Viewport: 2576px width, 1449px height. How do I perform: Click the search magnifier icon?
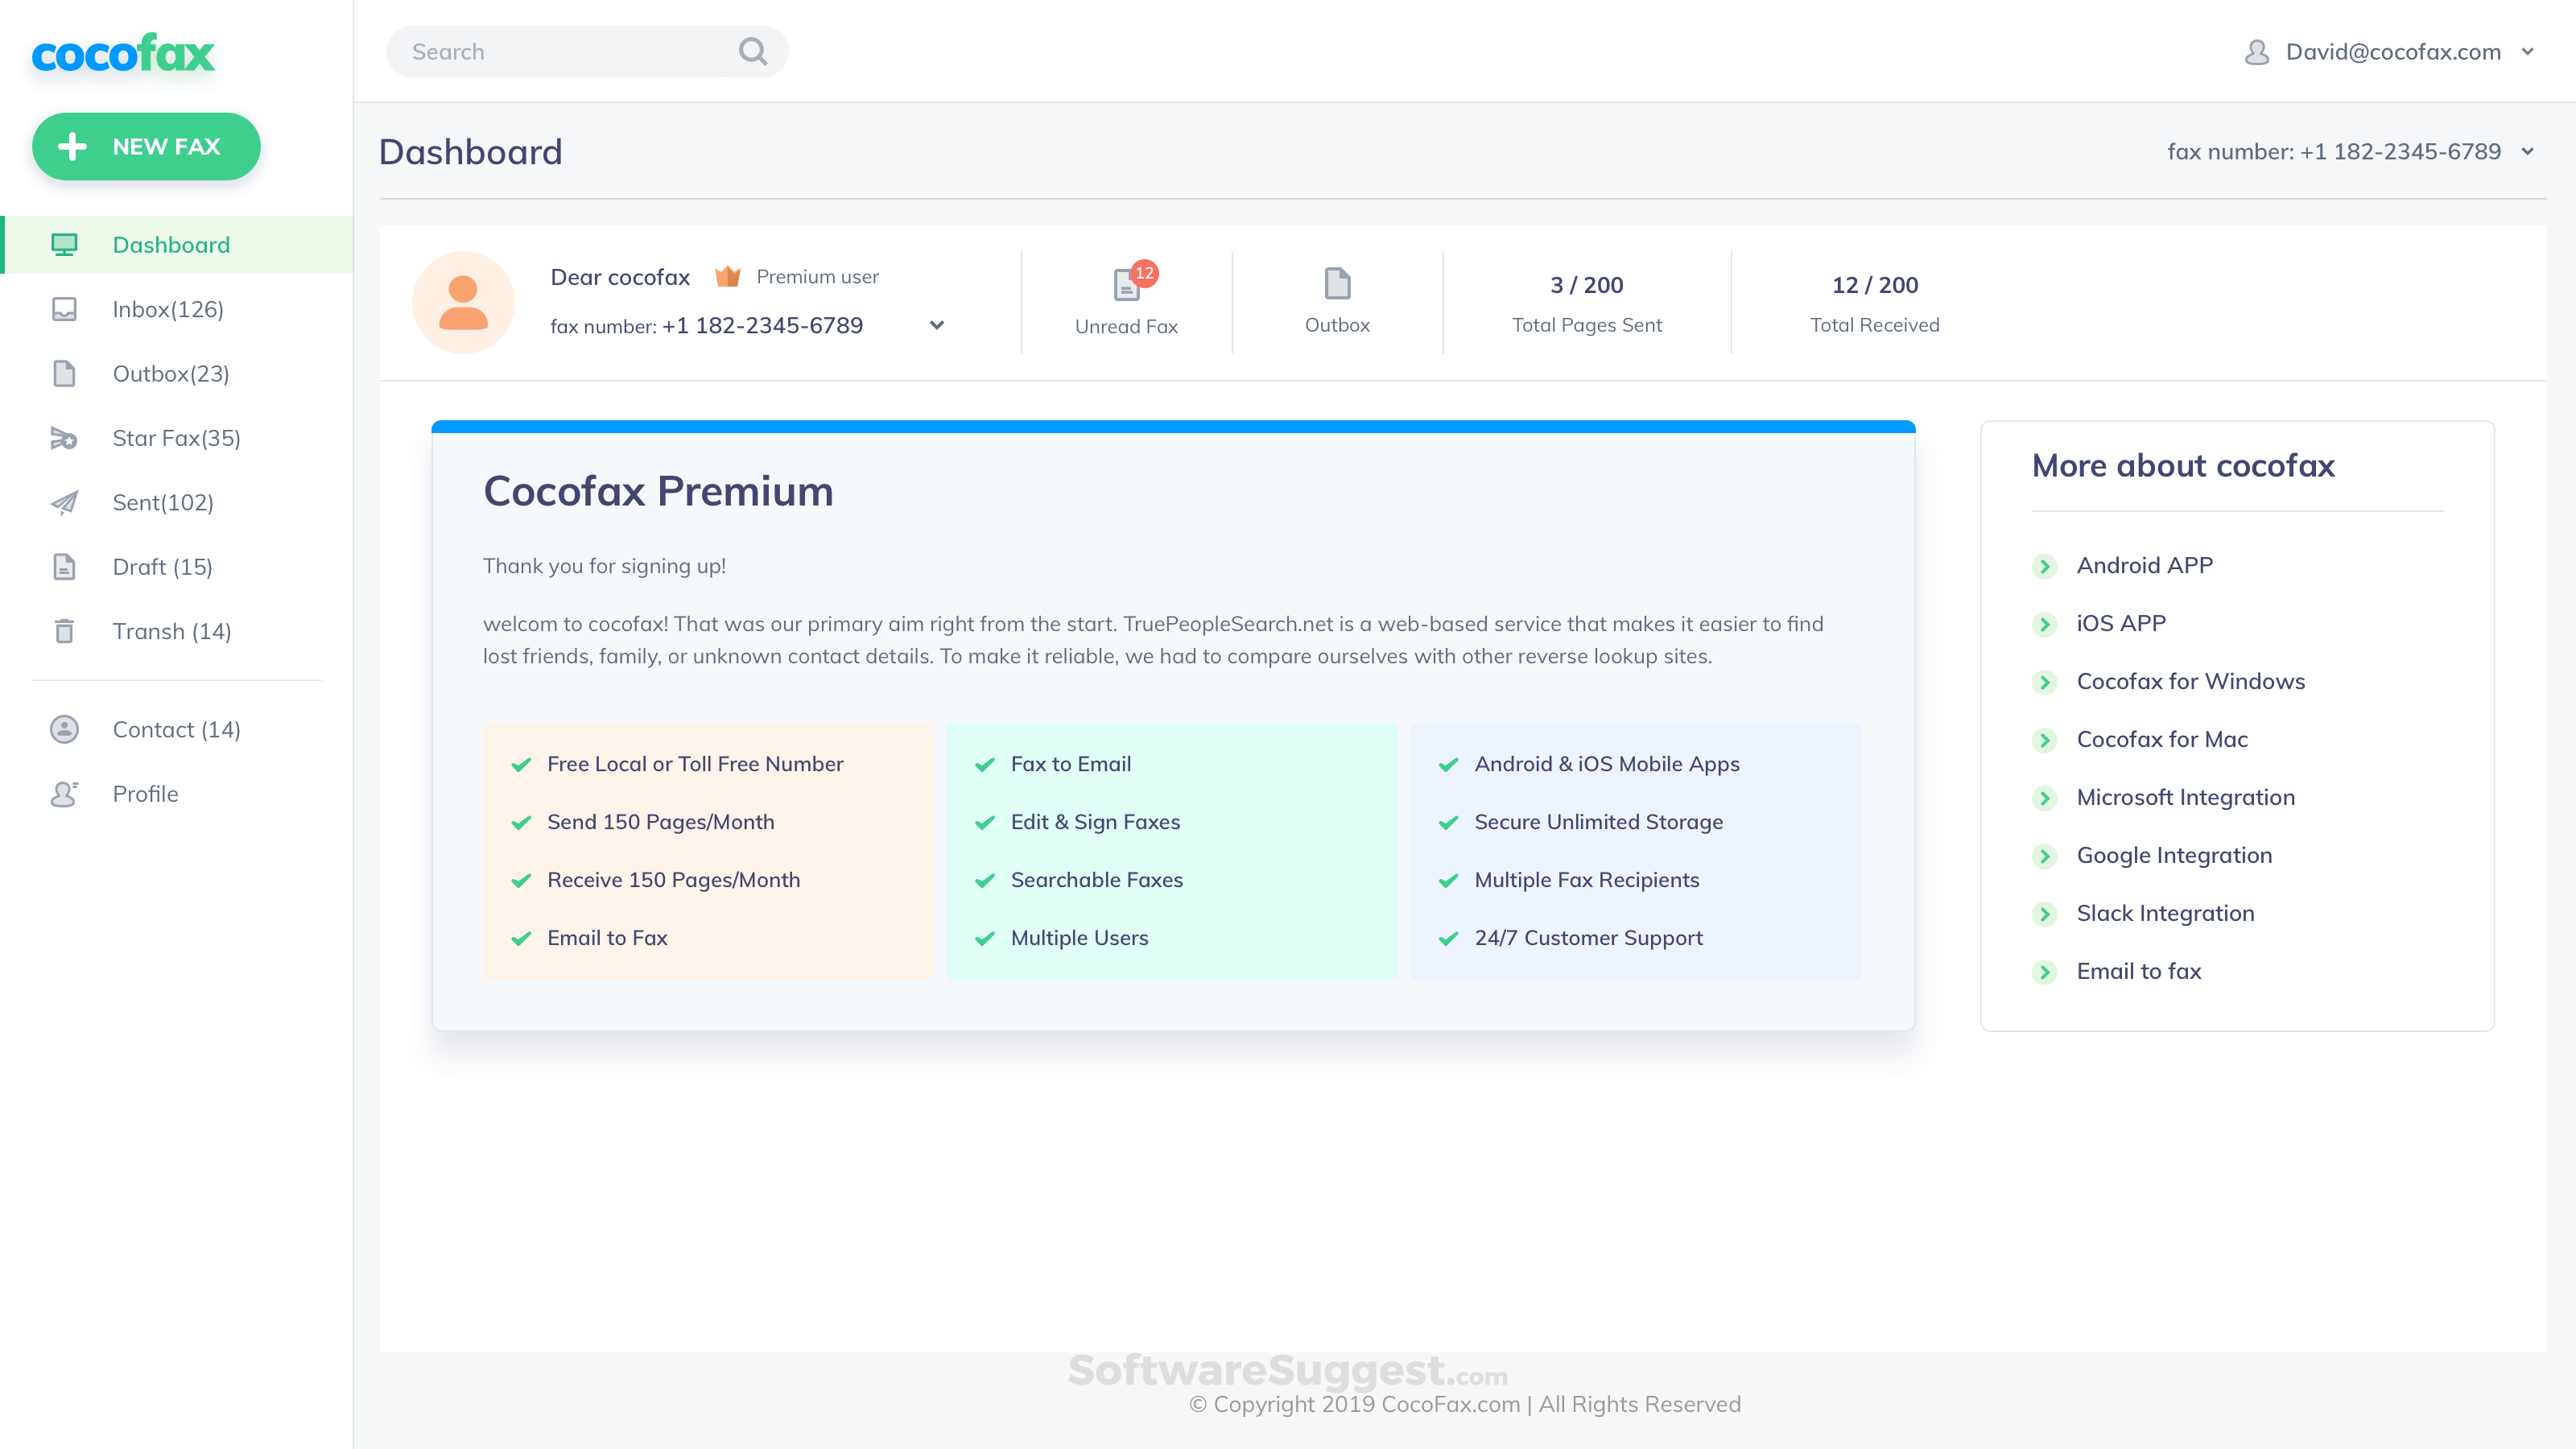tap(753, 51)
